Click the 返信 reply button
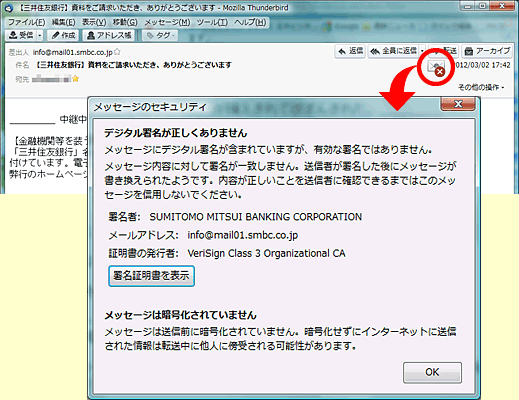Viewport: 519px width, 400px height. 350,51
